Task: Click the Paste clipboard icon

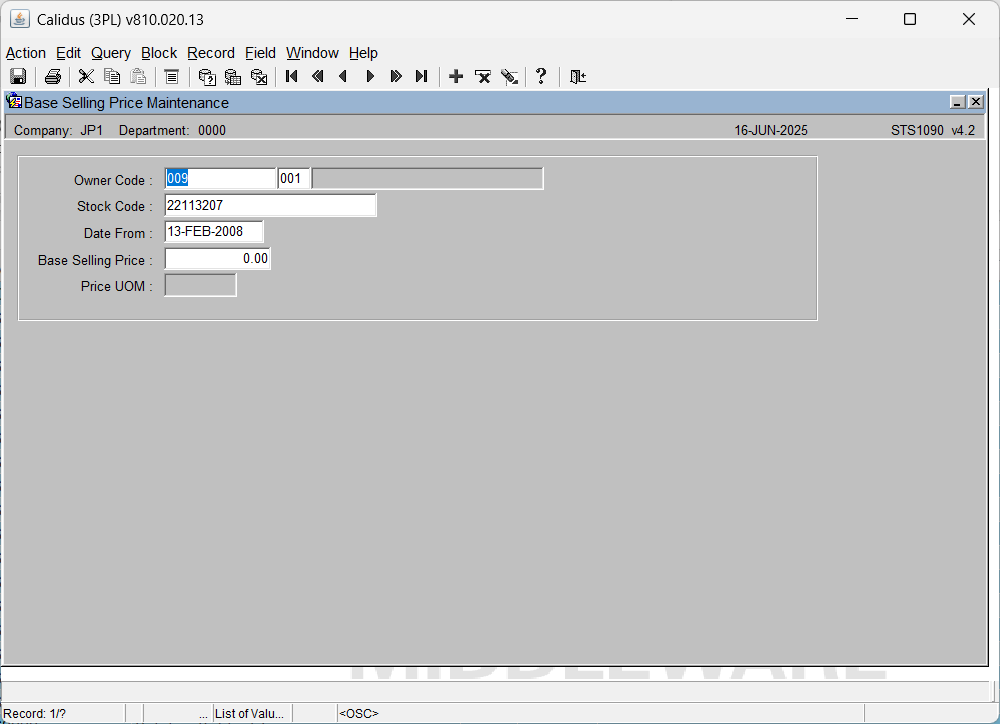Action: coord(138,77)
